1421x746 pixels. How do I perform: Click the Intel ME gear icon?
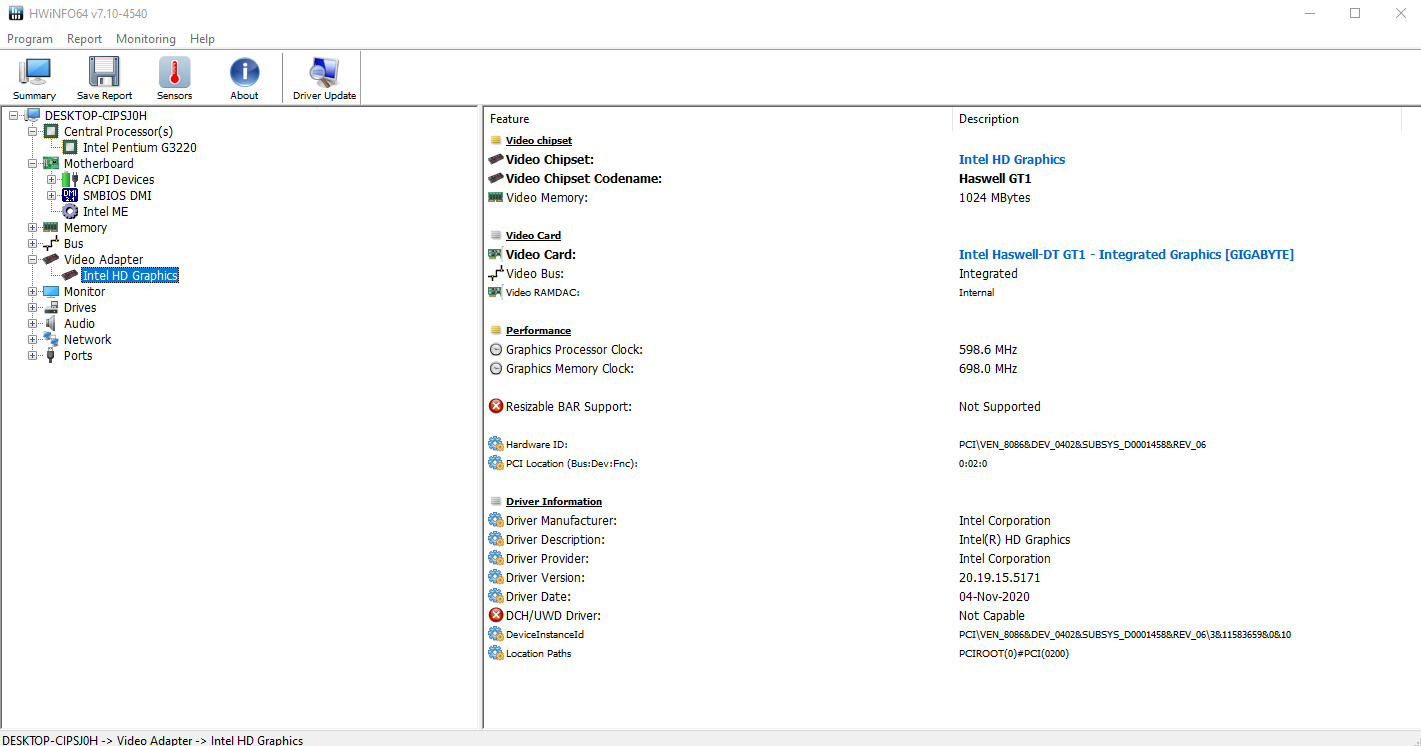[70, 211]
